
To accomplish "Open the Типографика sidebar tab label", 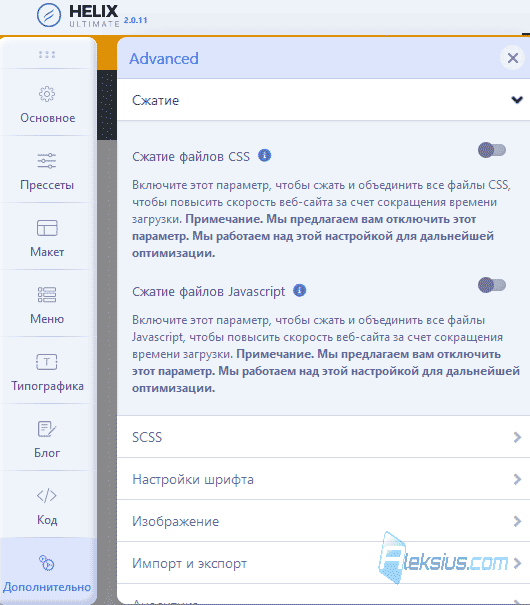I will coord(47,386).
